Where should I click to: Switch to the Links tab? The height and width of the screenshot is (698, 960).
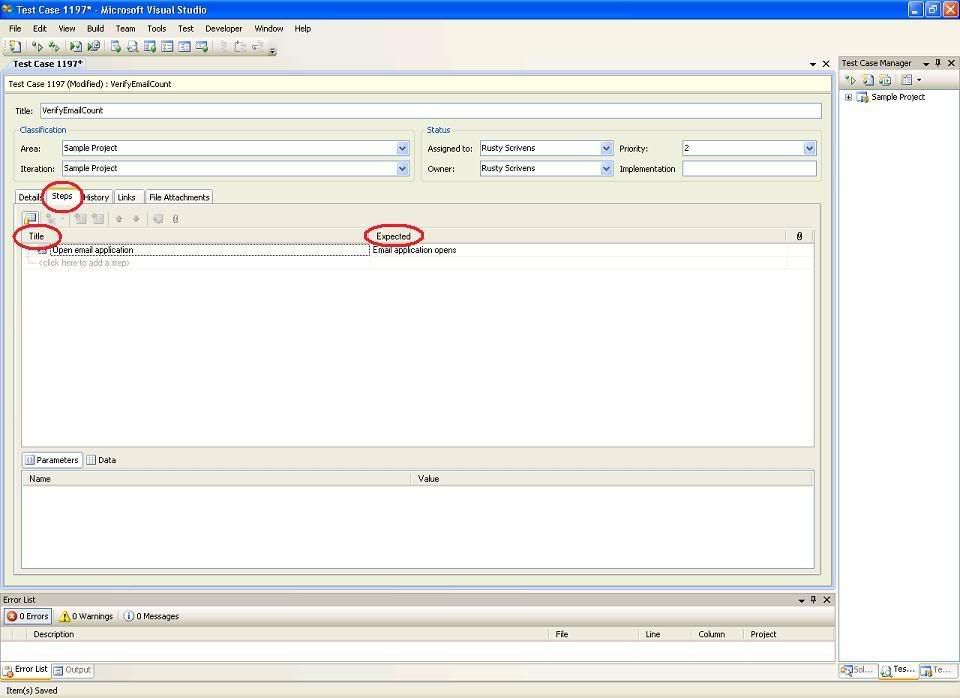tap(127, 197)
